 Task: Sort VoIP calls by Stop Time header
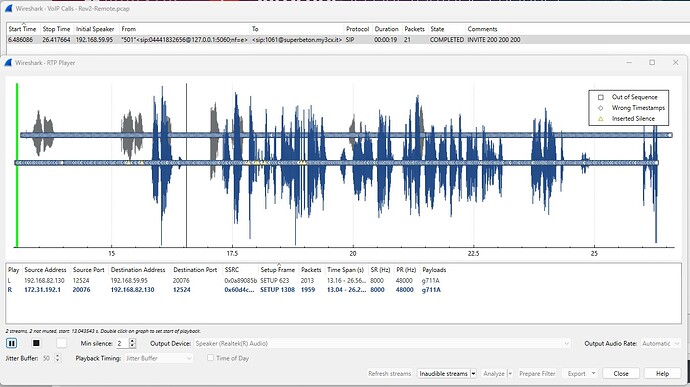[x=56, y=29]
